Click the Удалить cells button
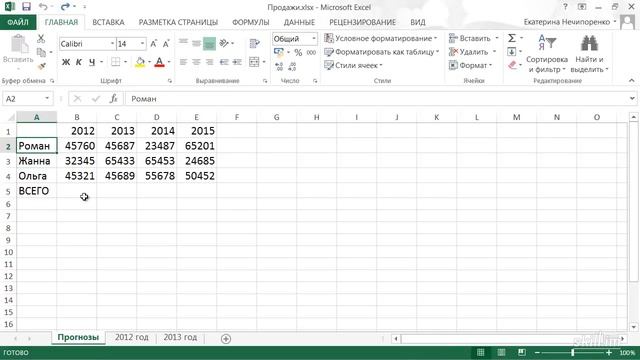Viewport: 640px width, 360px height. point(469,52)
